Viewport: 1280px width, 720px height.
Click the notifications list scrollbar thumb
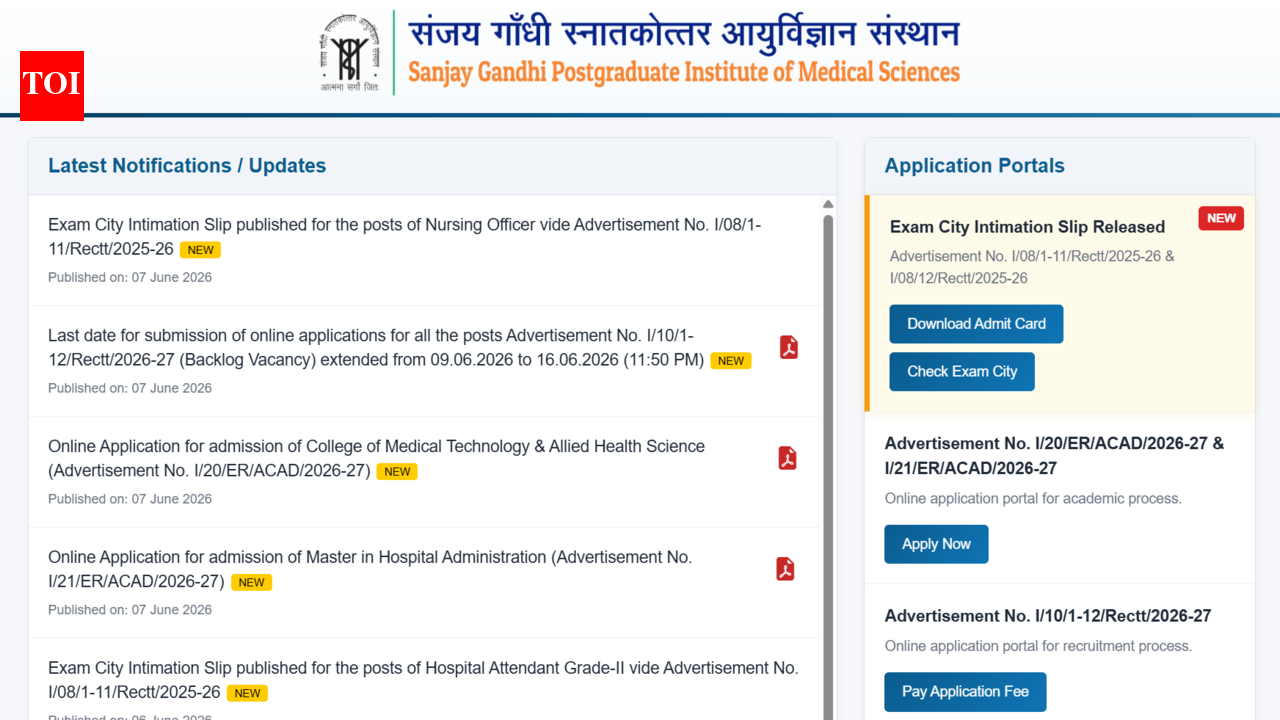pos(828,466)
